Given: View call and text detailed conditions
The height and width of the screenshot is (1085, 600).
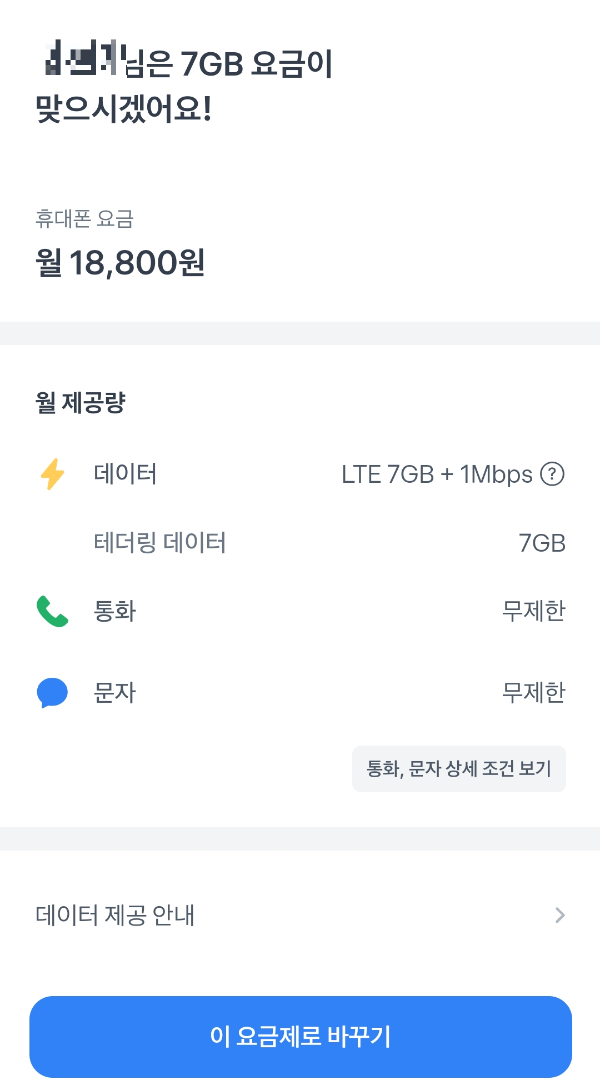Looking at the screenshot, I should 459,768.
